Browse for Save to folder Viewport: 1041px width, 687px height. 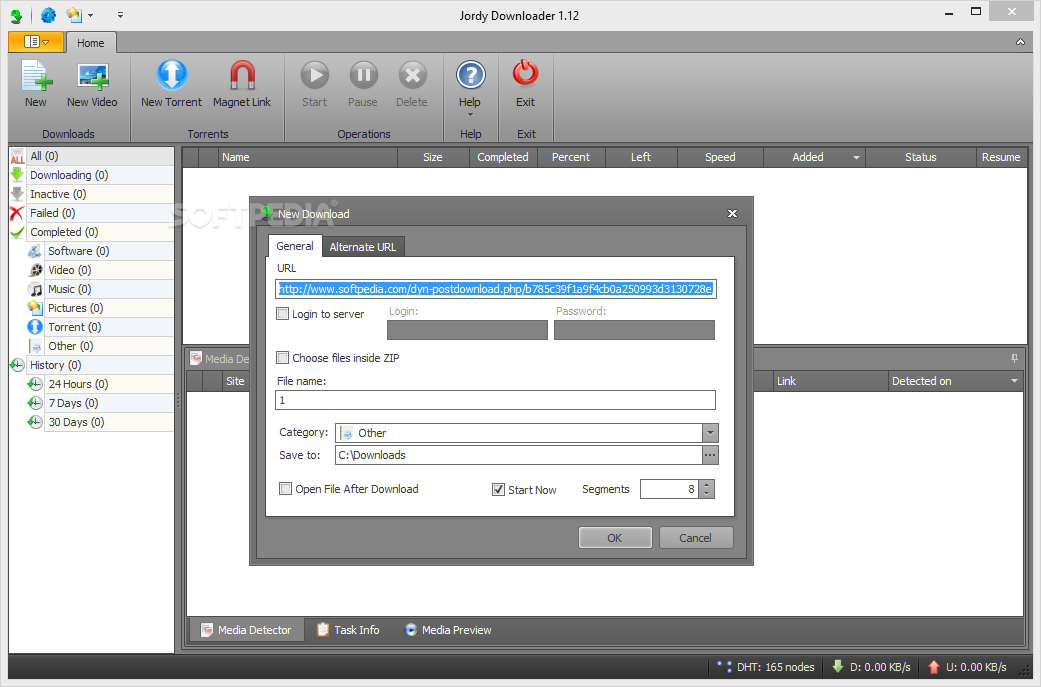click(x=710, y=455)
